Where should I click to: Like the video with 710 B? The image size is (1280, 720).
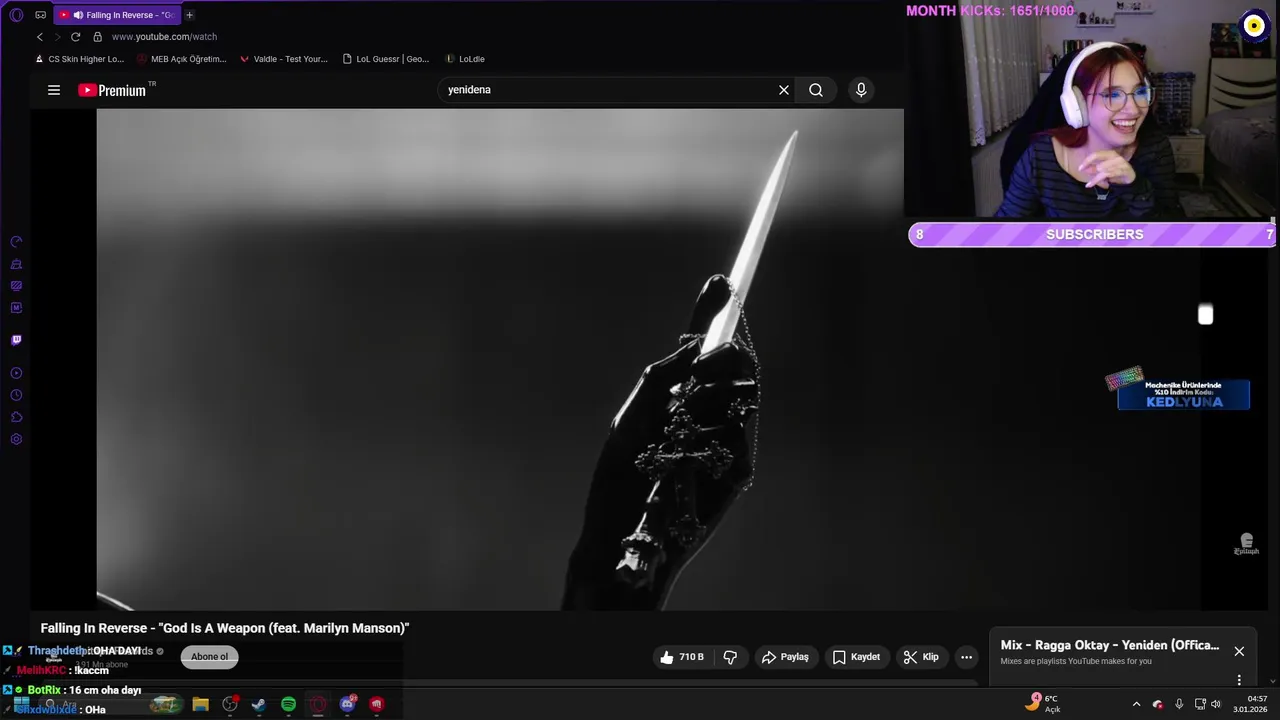[x=682, y=657]
